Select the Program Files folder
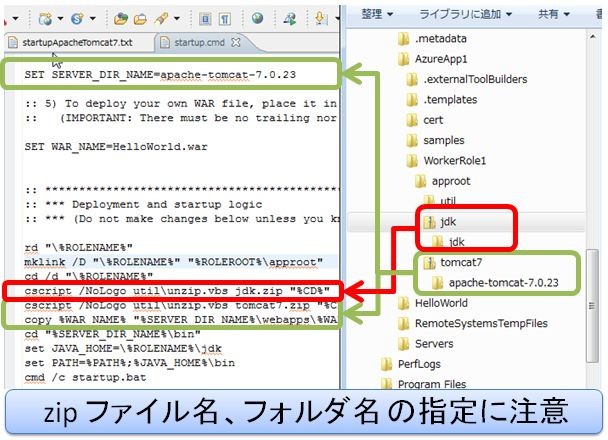This screenshot has height=440, width=608. coord(432,384)
